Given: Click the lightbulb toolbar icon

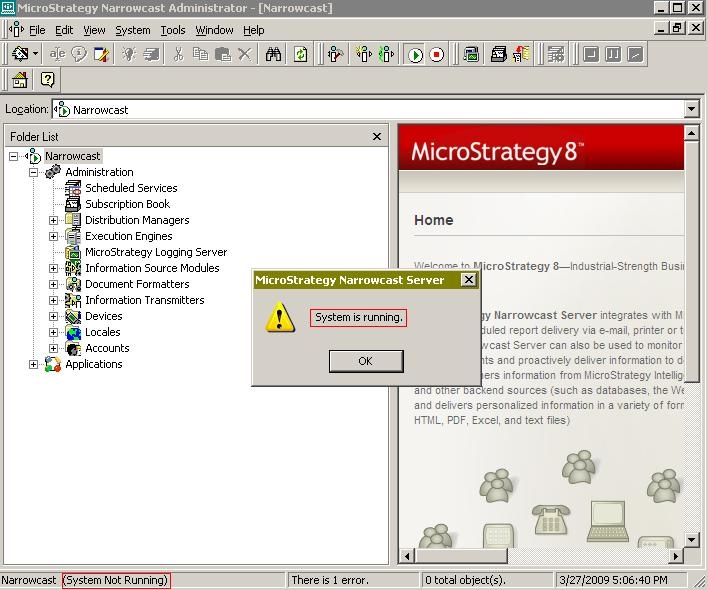Looking at the screenshot, I should [129, 54].
